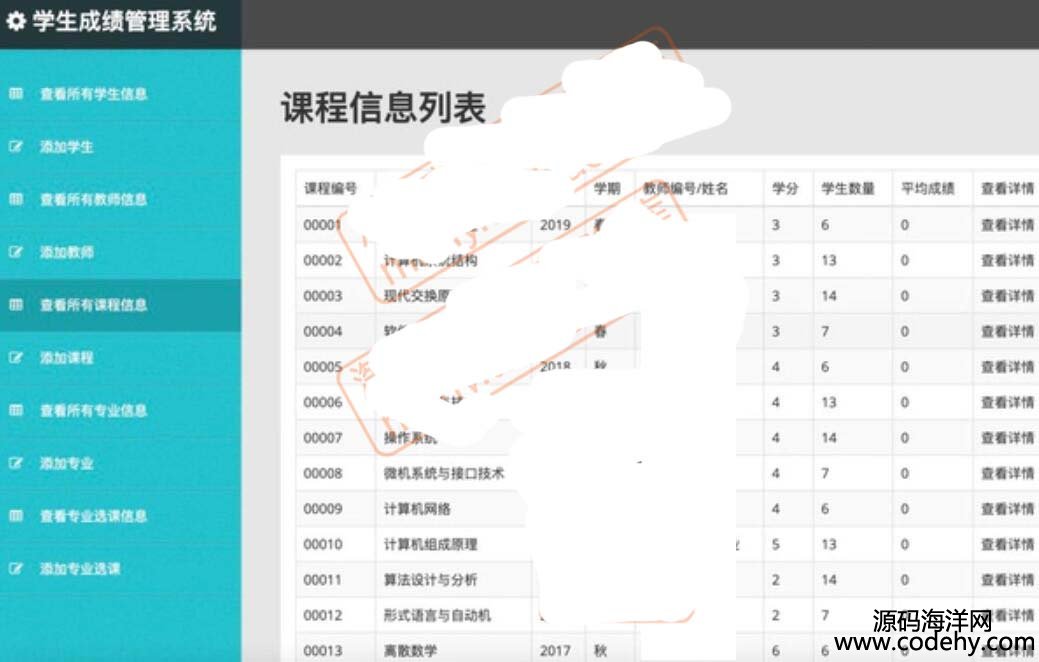Click 查看详情 in row 00009
Viewport: 1039px width, 662px height.
tap(1007, 509)
